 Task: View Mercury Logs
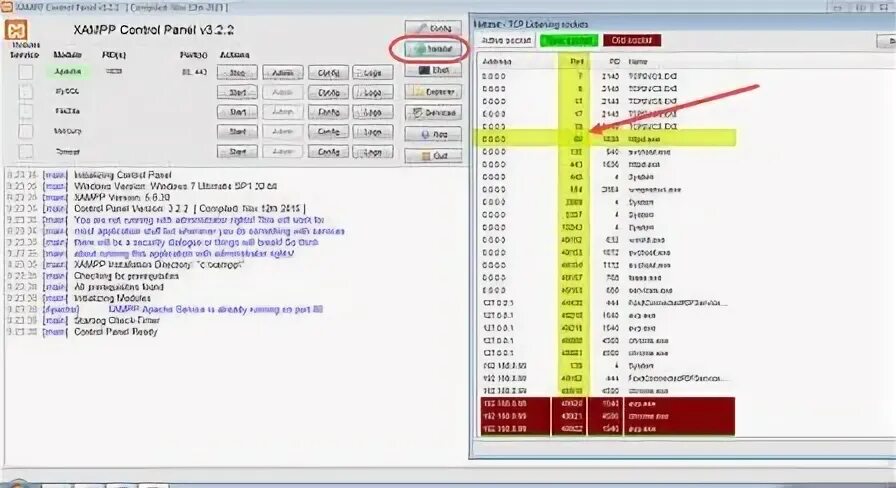(x=373, y=131)
